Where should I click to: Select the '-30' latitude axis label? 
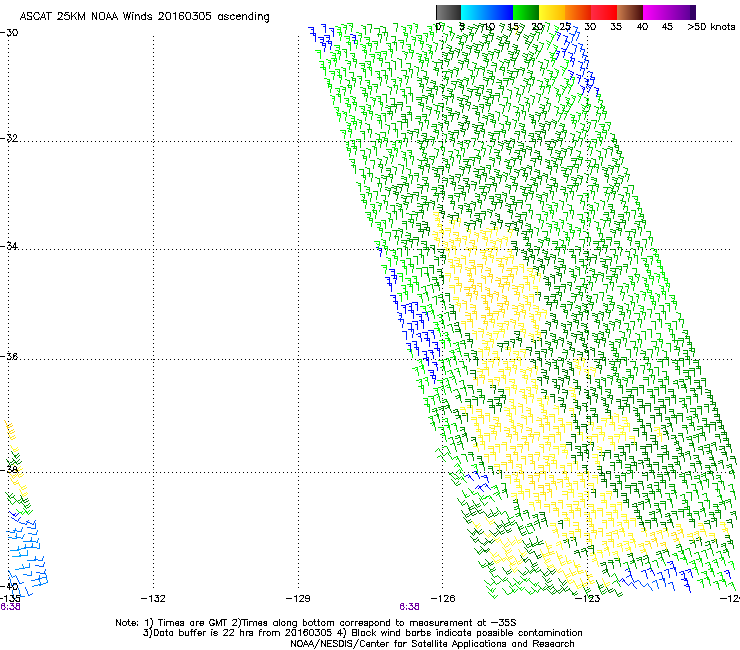click(x=9, y=33)
